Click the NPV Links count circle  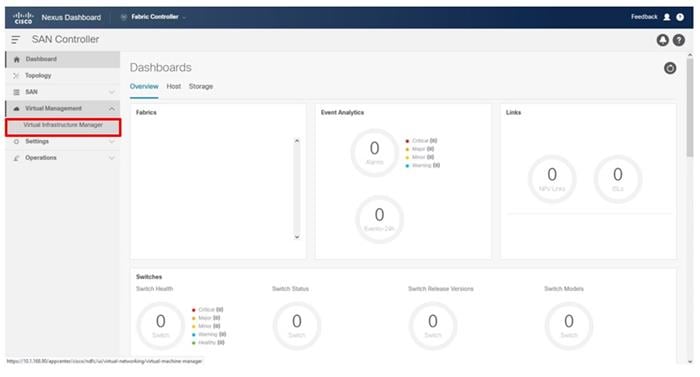552,179
